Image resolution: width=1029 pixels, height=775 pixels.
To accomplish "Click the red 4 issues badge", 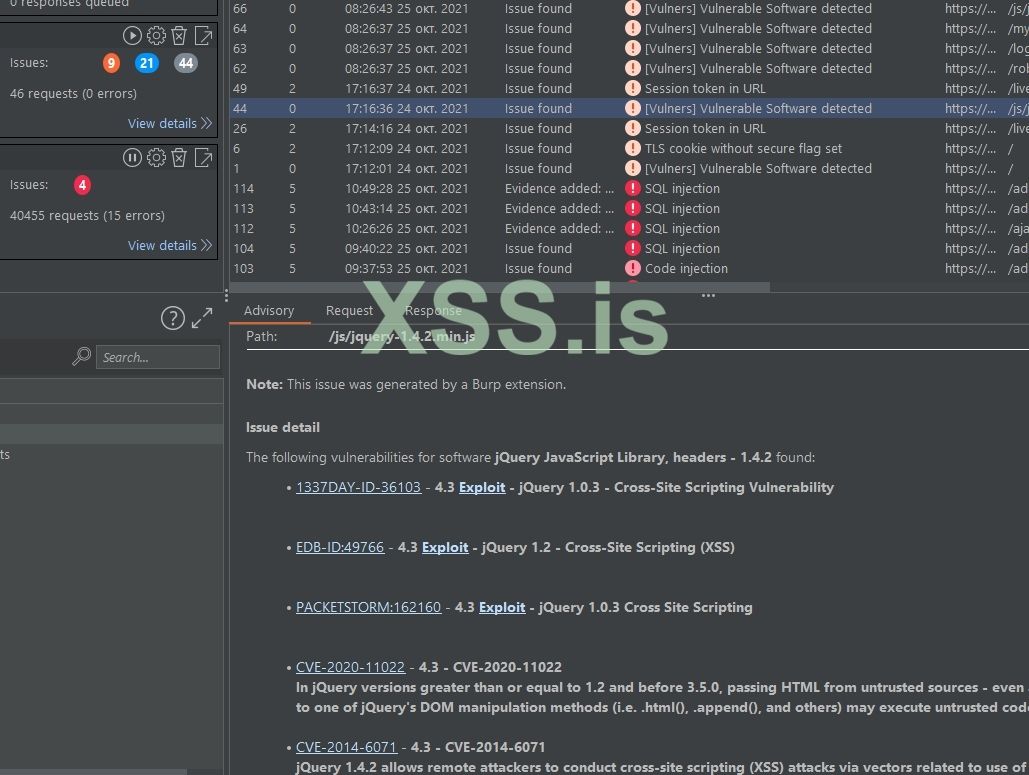I will pos(82,185).
